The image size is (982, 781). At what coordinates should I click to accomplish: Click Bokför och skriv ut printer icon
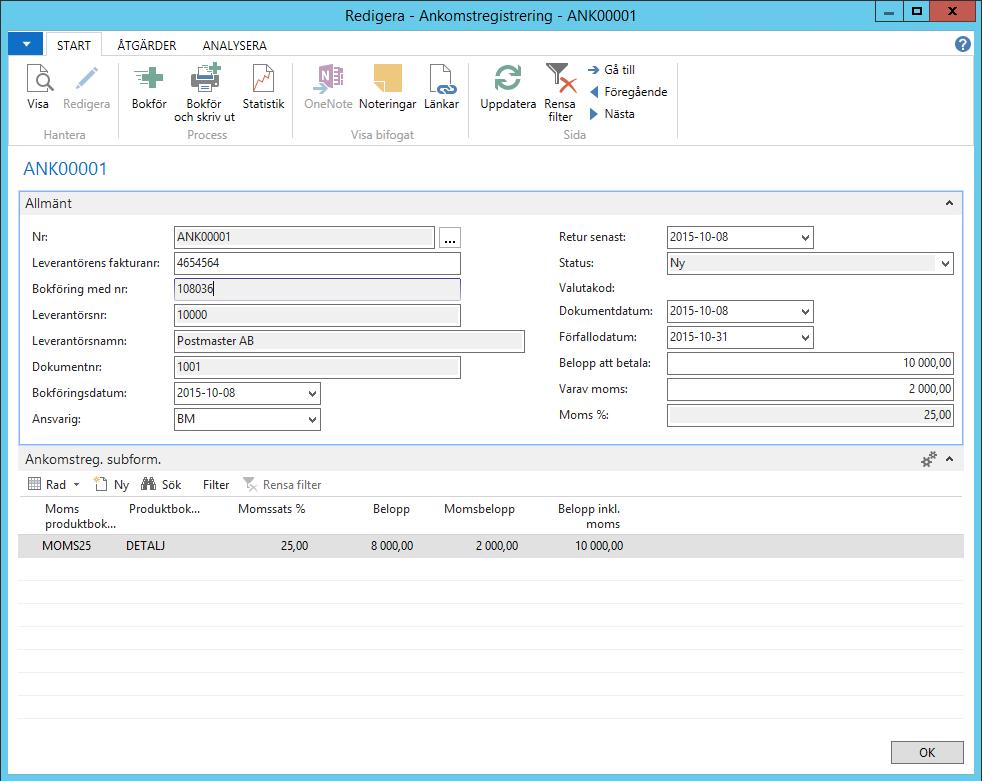pos(205,78)
